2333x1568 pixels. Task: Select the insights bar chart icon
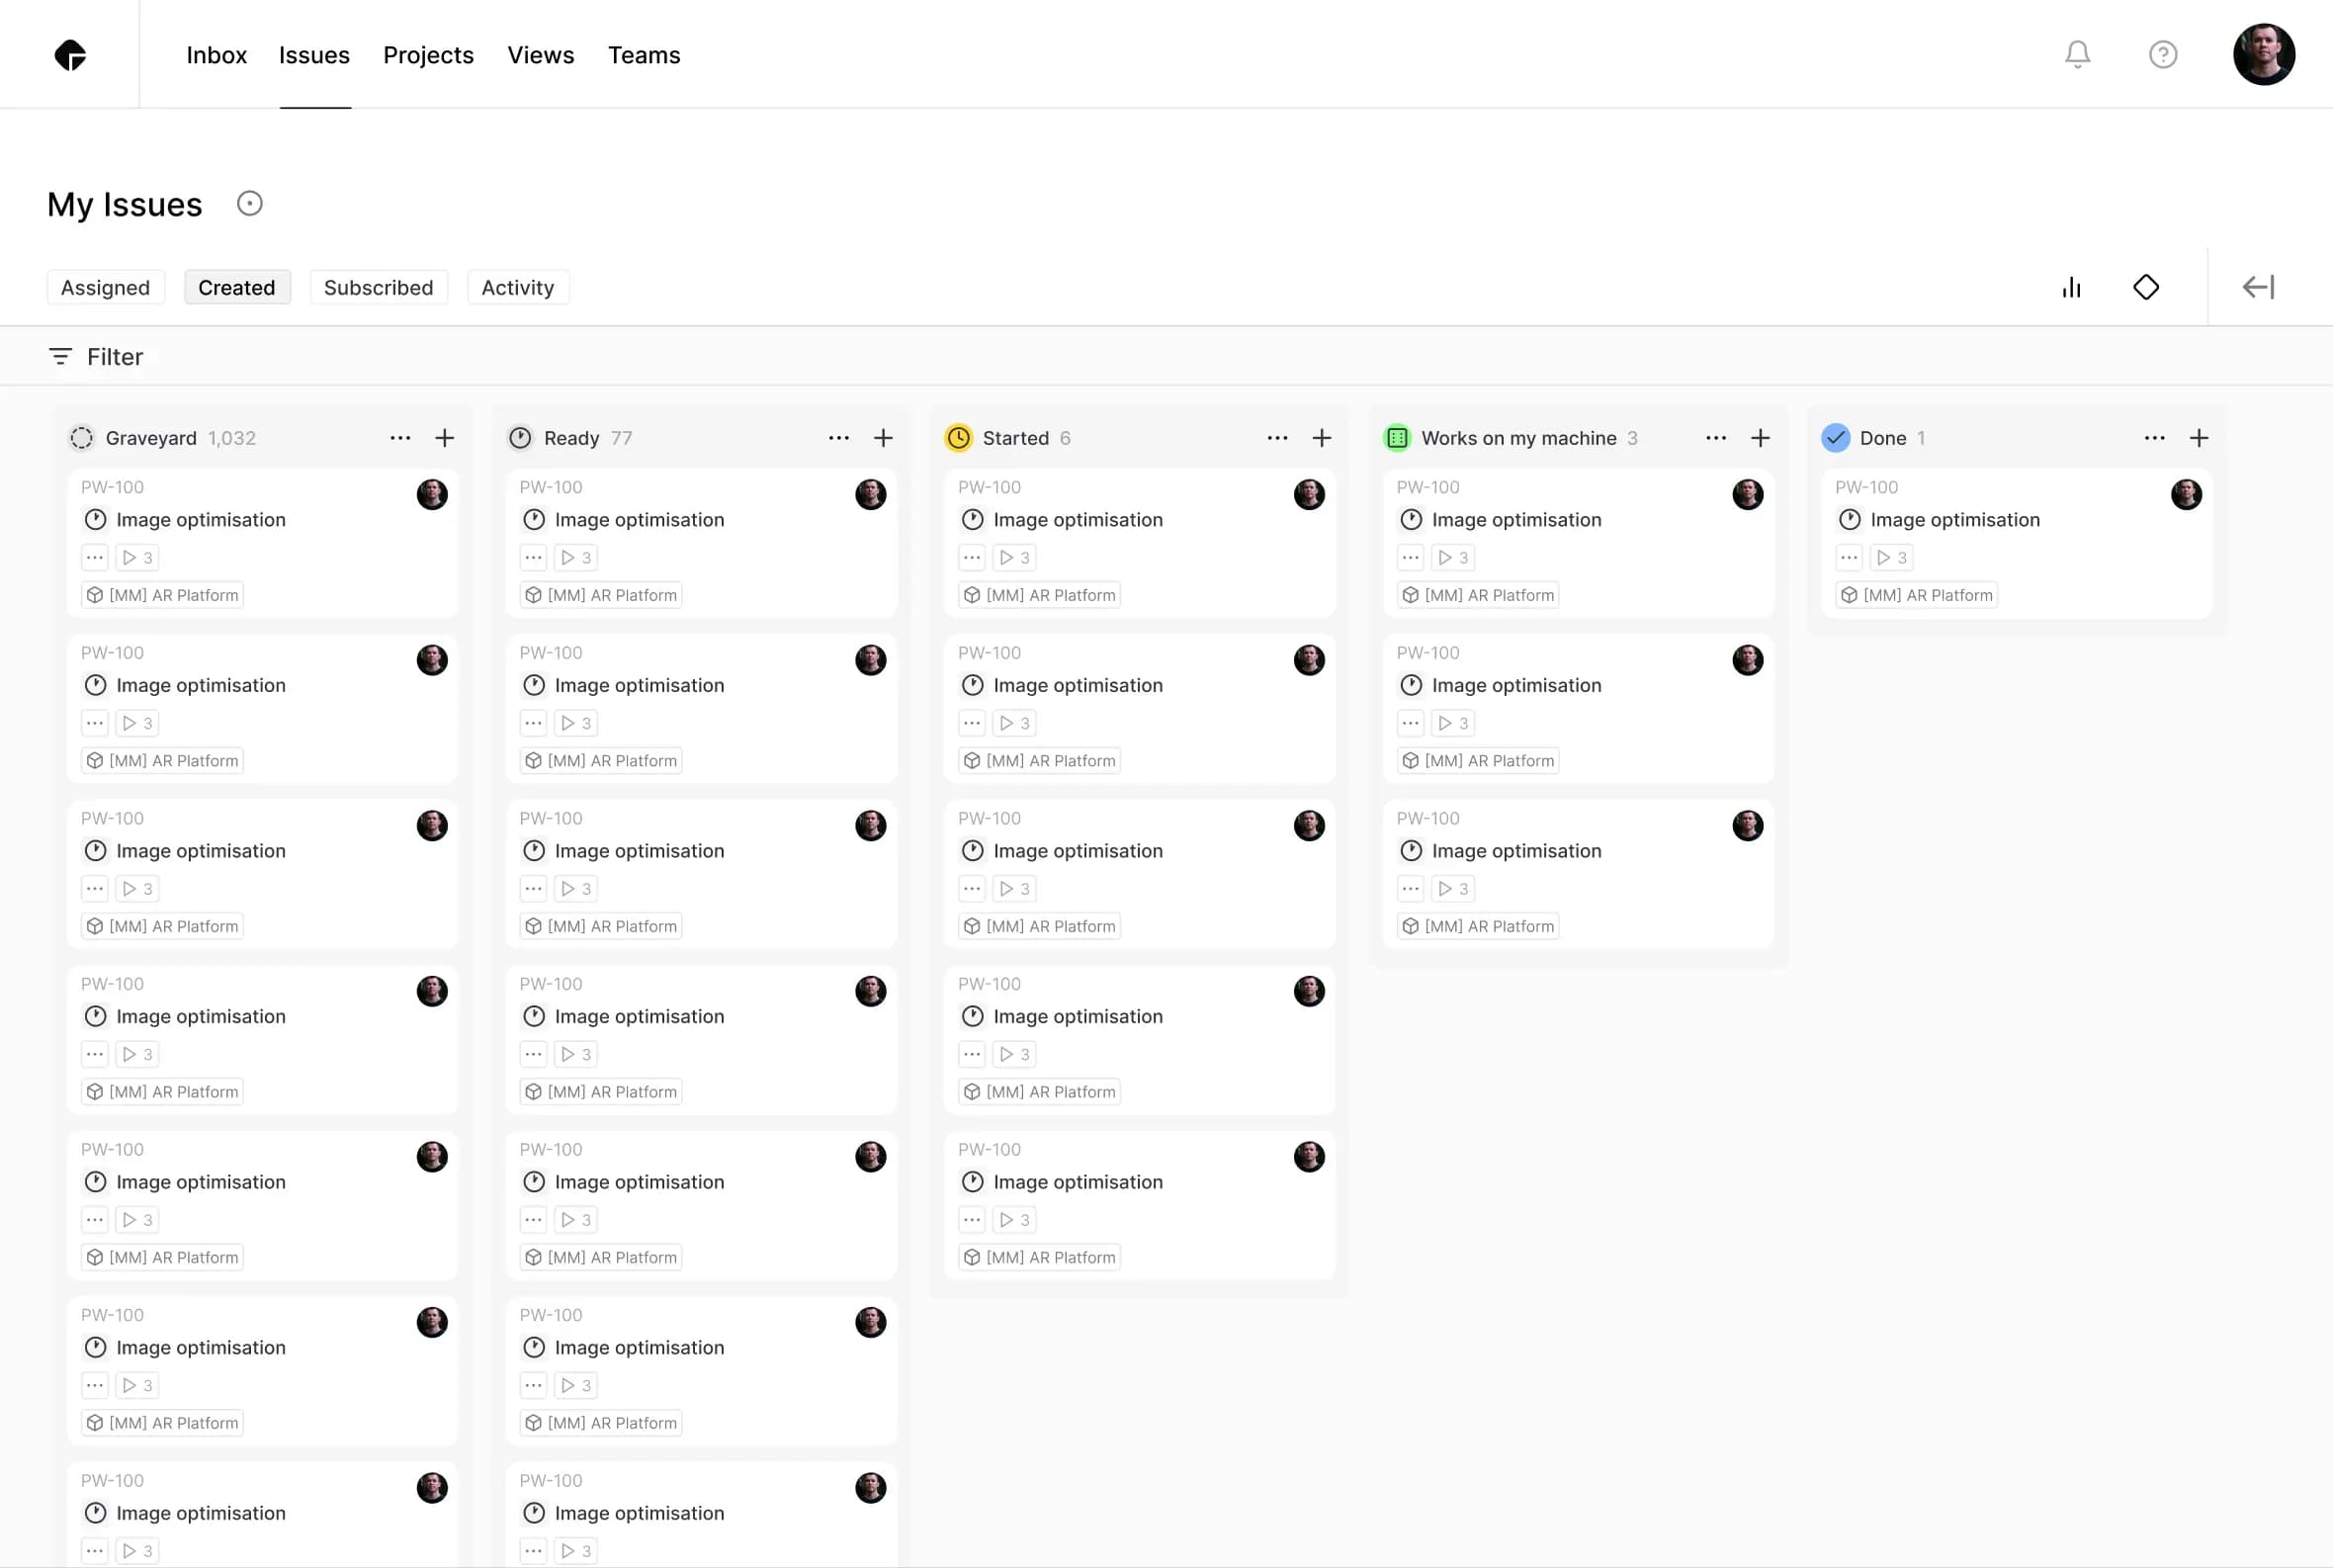point(2070,287)
